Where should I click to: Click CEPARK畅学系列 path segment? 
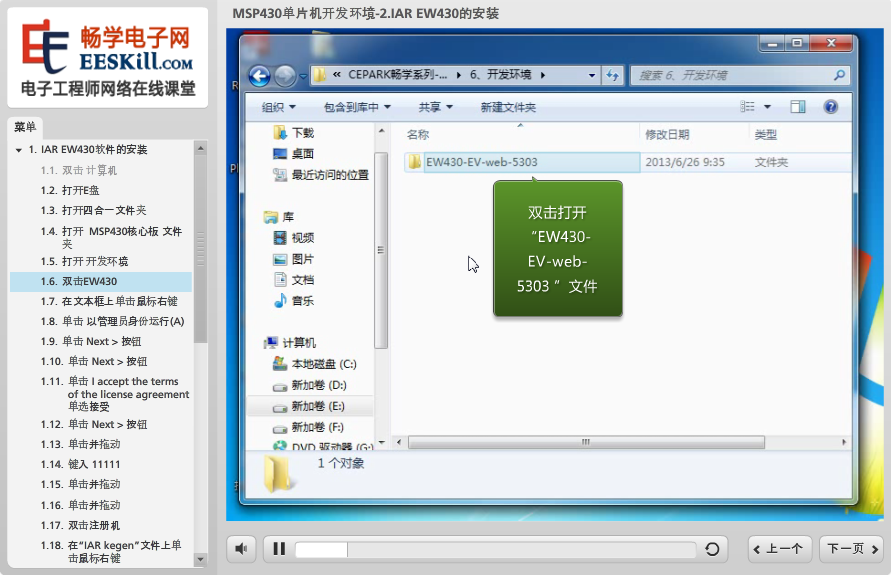coord(397,74)
